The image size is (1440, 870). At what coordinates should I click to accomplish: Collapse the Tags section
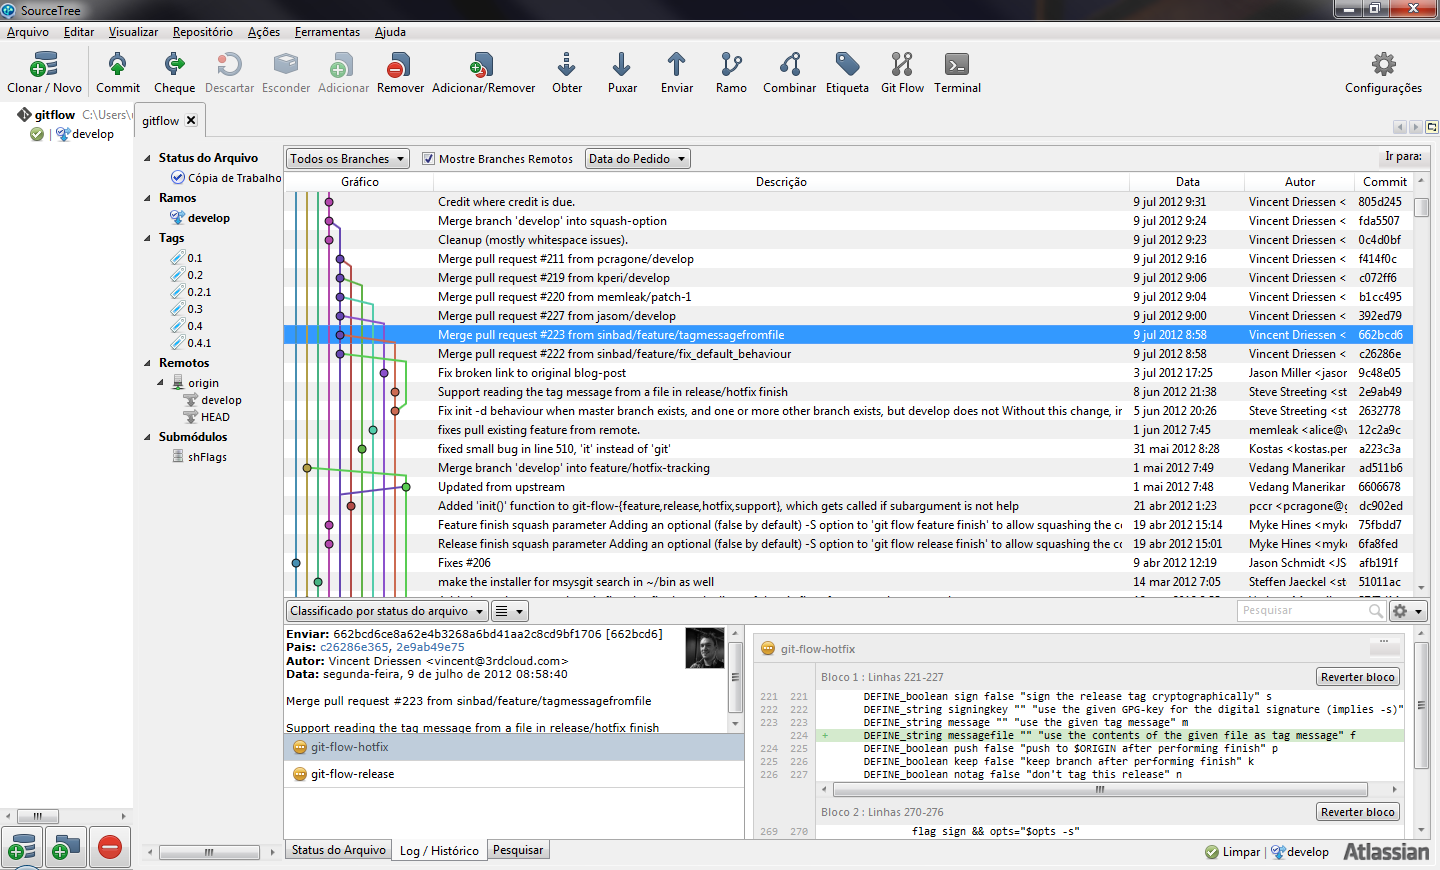coord(147,238)
